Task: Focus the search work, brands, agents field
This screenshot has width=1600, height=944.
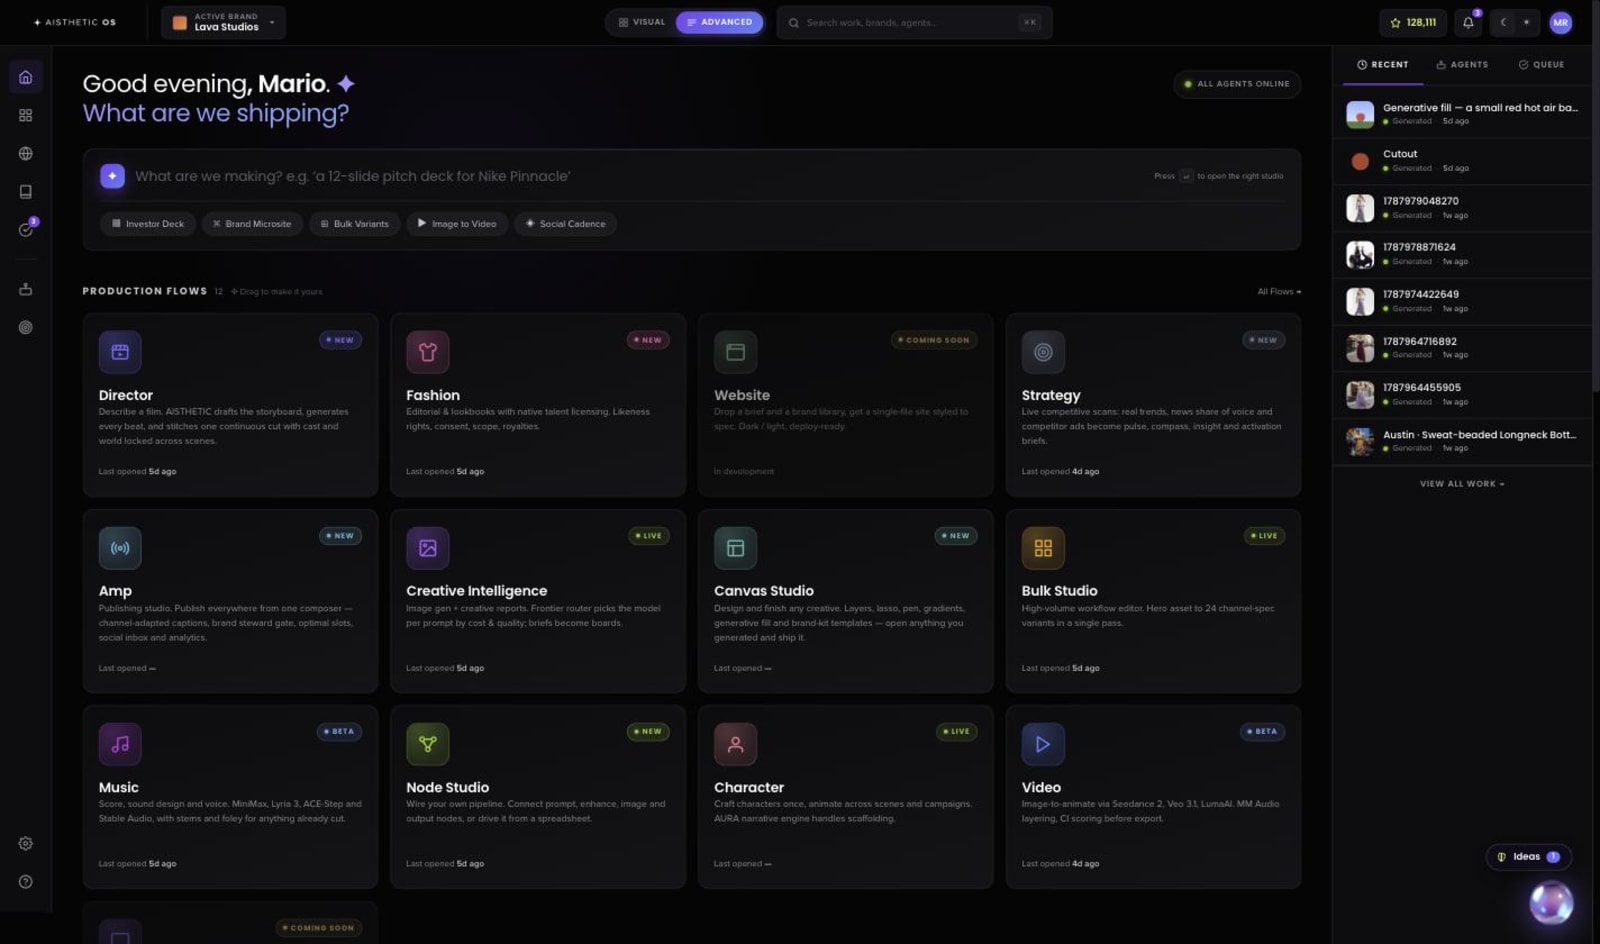Action: coord(914,22)
